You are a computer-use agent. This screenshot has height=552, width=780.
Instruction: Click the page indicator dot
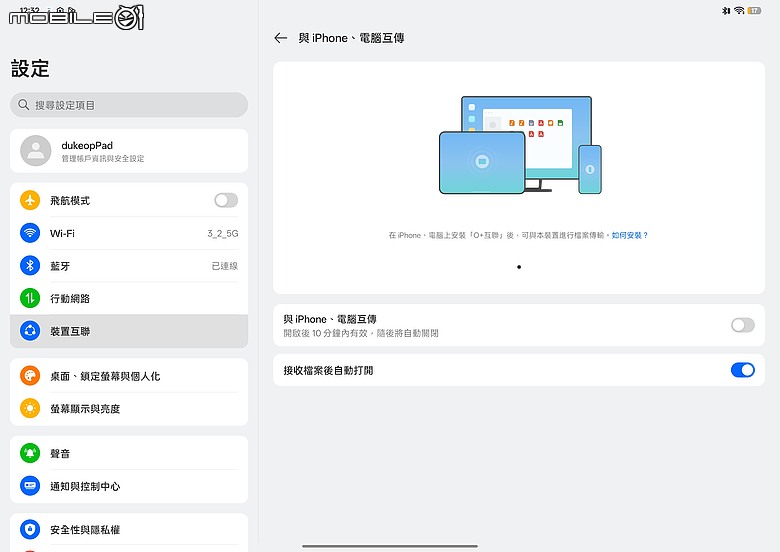[x=519, y=267]
